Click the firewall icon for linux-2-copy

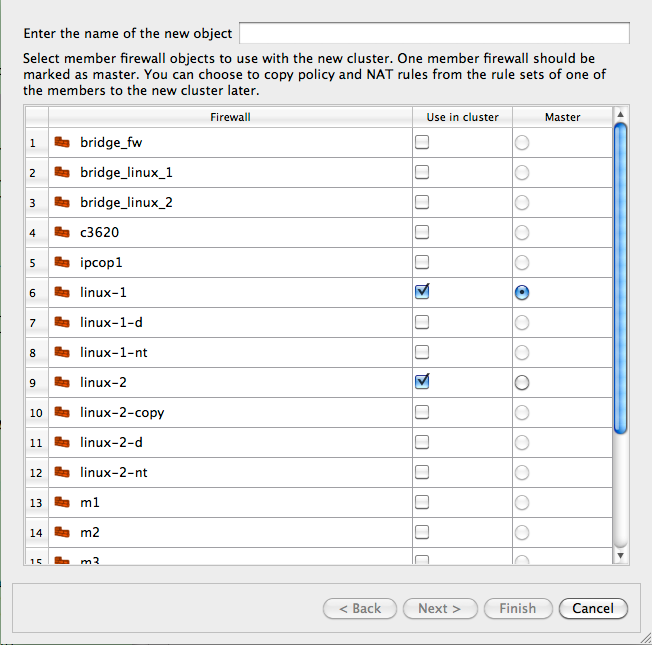click(x=62, y=412)
